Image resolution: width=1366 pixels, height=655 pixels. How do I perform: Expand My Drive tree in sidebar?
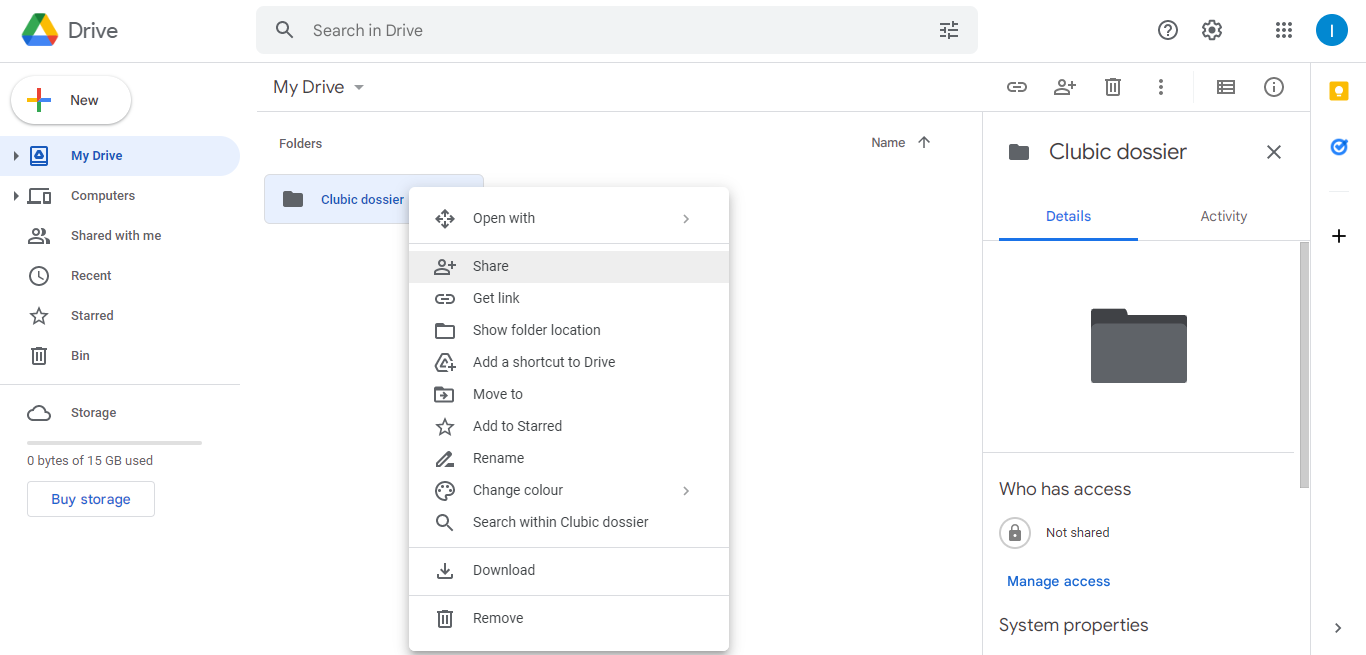pyautogui.click(x=16, y=156)
